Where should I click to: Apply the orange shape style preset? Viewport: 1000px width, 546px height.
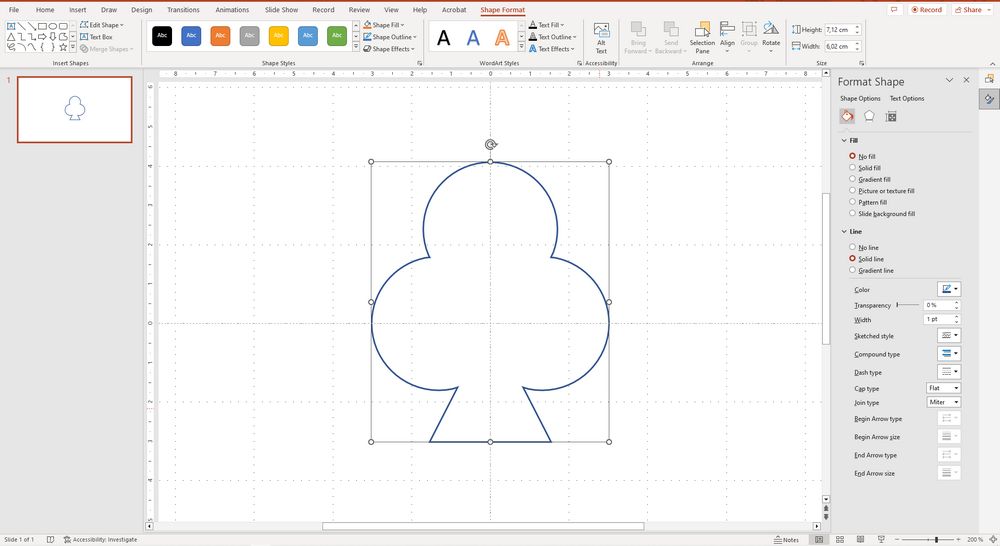(220, 36)
